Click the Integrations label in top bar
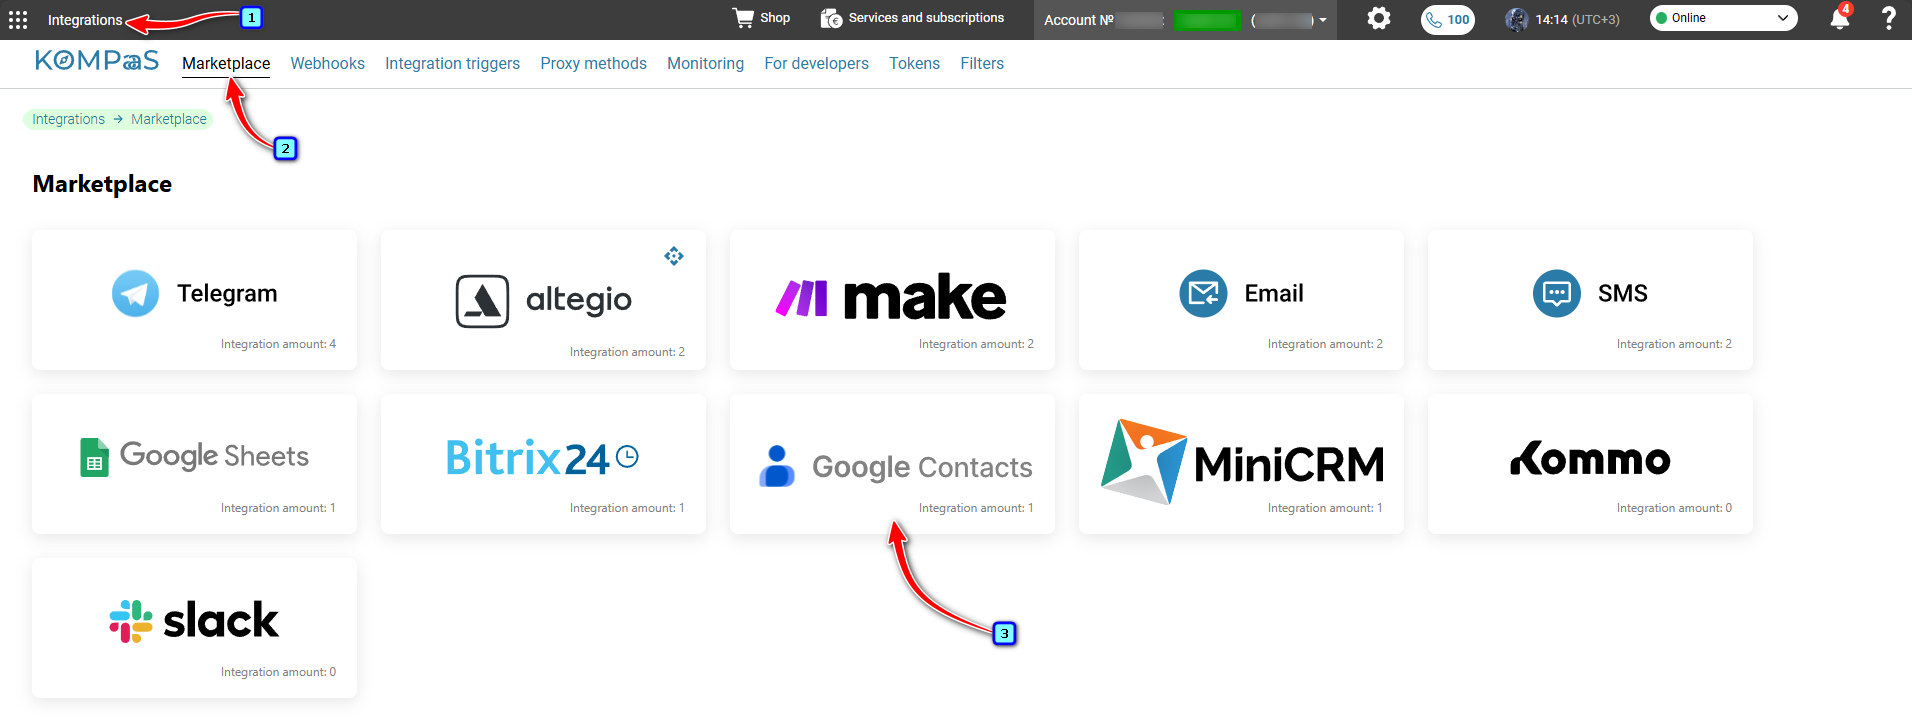 pos(85,20)
